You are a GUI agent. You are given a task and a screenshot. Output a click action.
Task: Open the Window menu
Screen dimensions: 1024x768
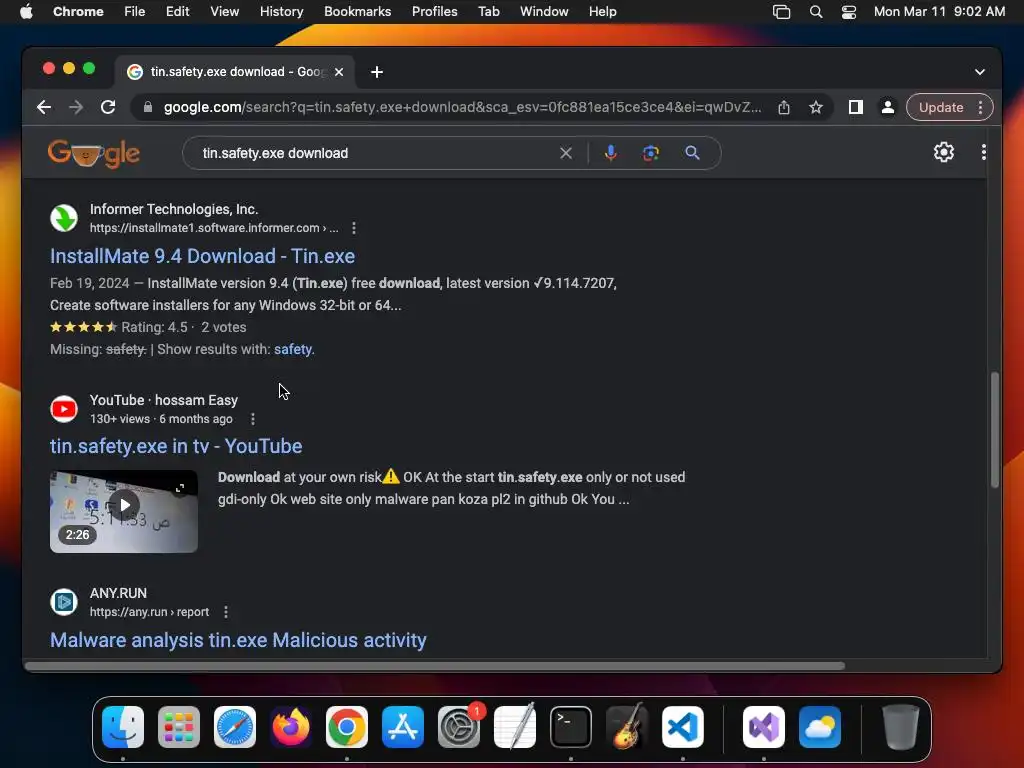[x=544, y=12]
